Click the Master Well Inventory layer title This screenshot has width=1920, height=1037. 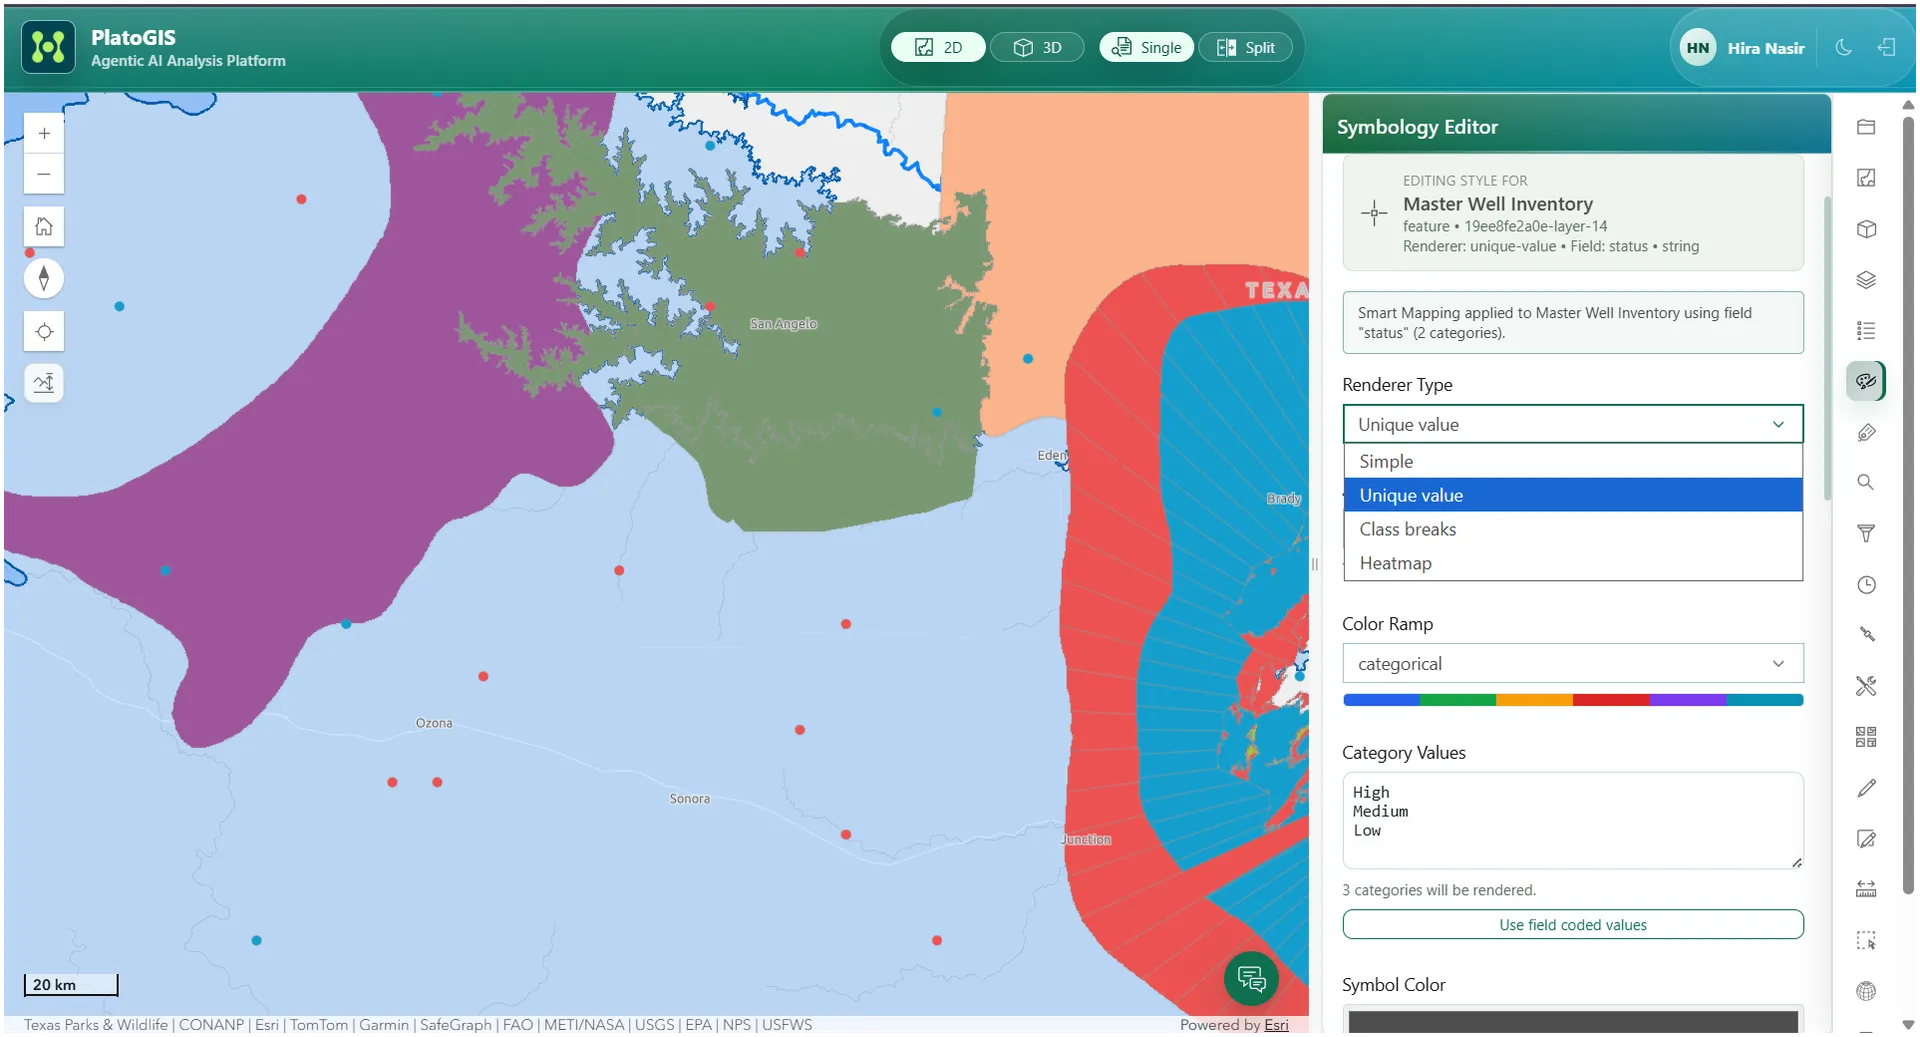pos(1497,204)
